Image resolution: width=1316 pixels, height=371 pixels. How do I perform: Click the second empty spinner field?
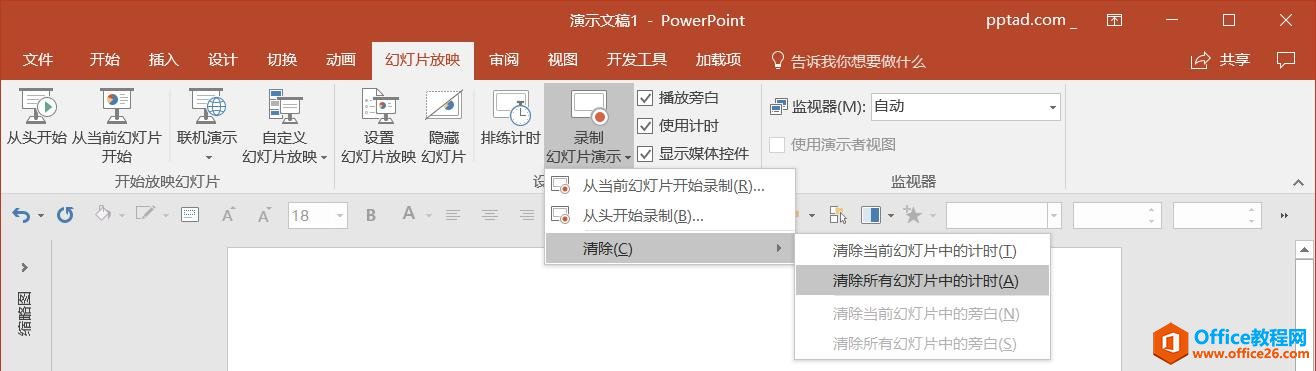tap(1217, 215)
